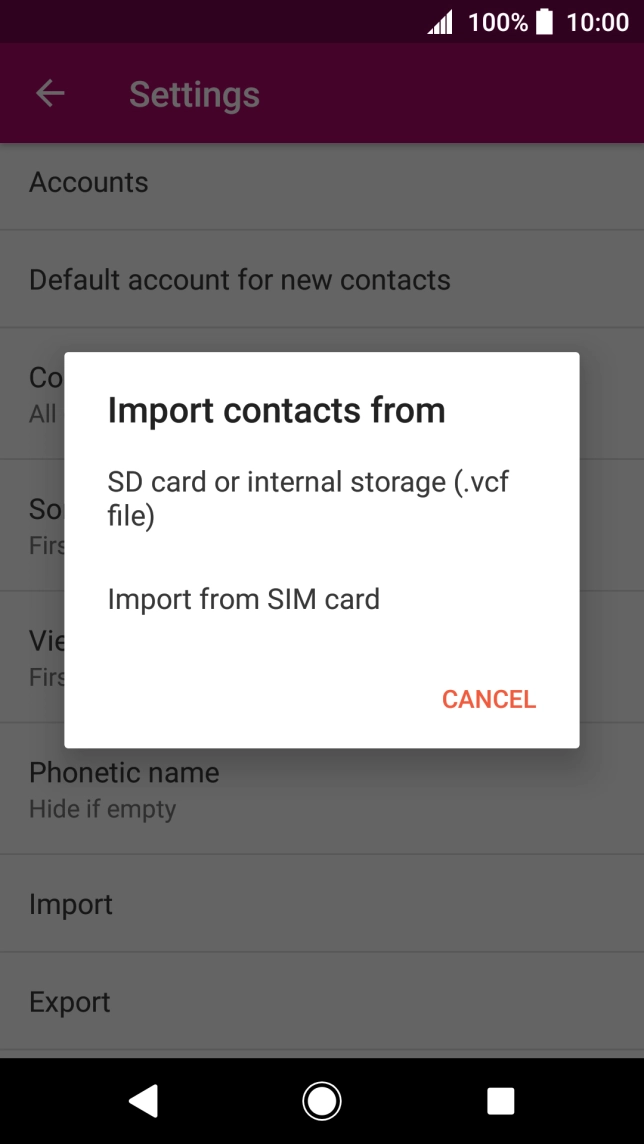The width and height of the screenshot is (644, 1144).
Task: Select Import from SIM card
Action: coord(244,599)
